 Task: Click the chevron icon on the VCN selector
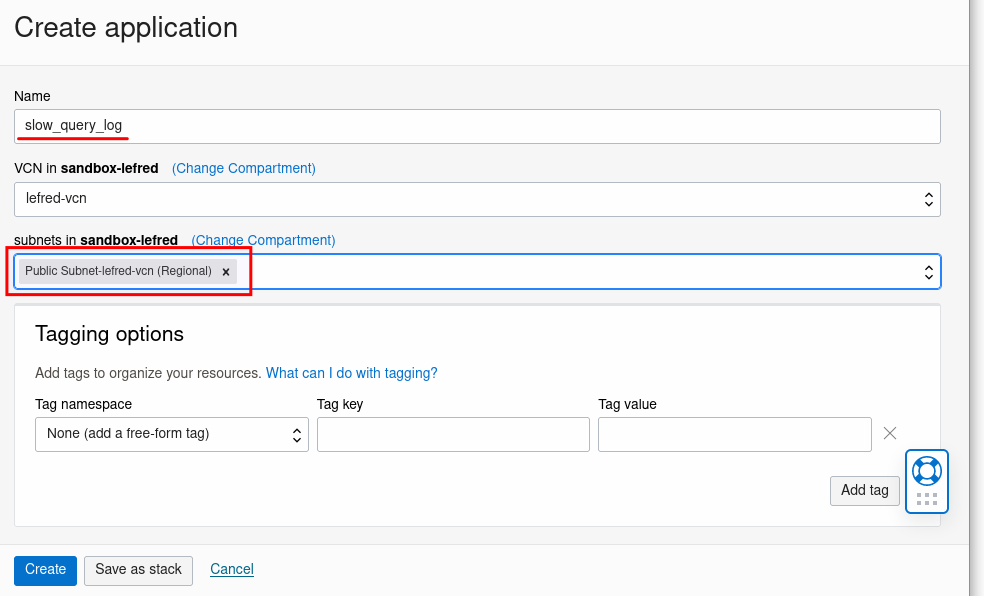point(928,198)
